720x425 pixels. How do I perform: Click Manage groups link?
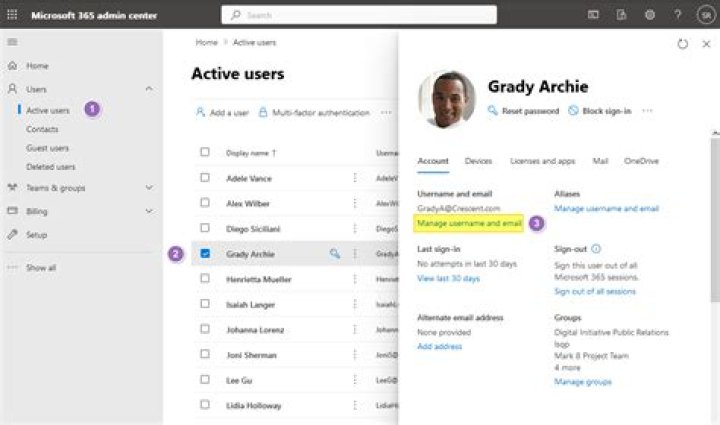[583, 381]
